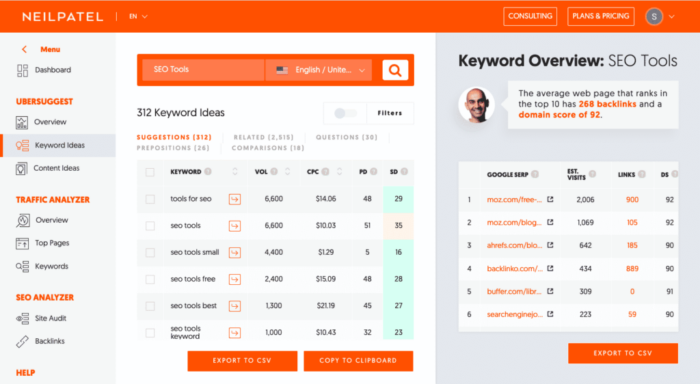
Task: Click the arrow icon beside 'seo tools best'
Action: click(x=235, y=306)
